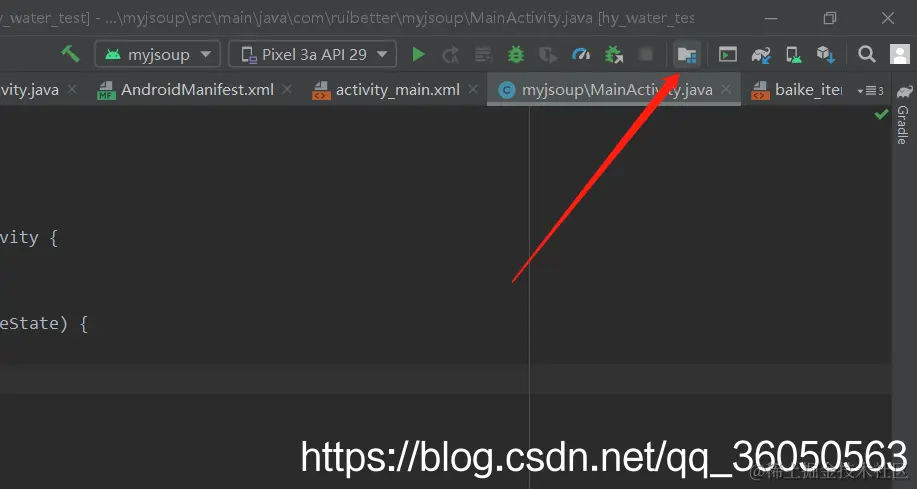917x489 pixels.
Task: Open SDK Manager cube icon
Action: (x=826, y=54)
